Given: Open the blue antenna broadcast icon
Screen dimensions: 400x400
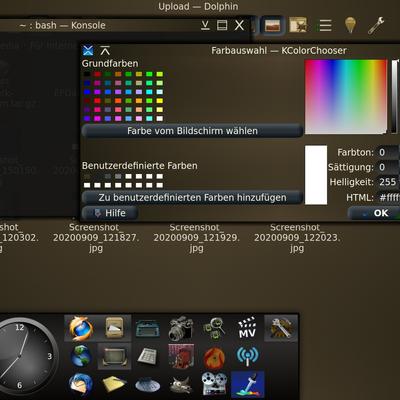Looking at the screenshot, I should pyautogui.click(x=247, y=356).
